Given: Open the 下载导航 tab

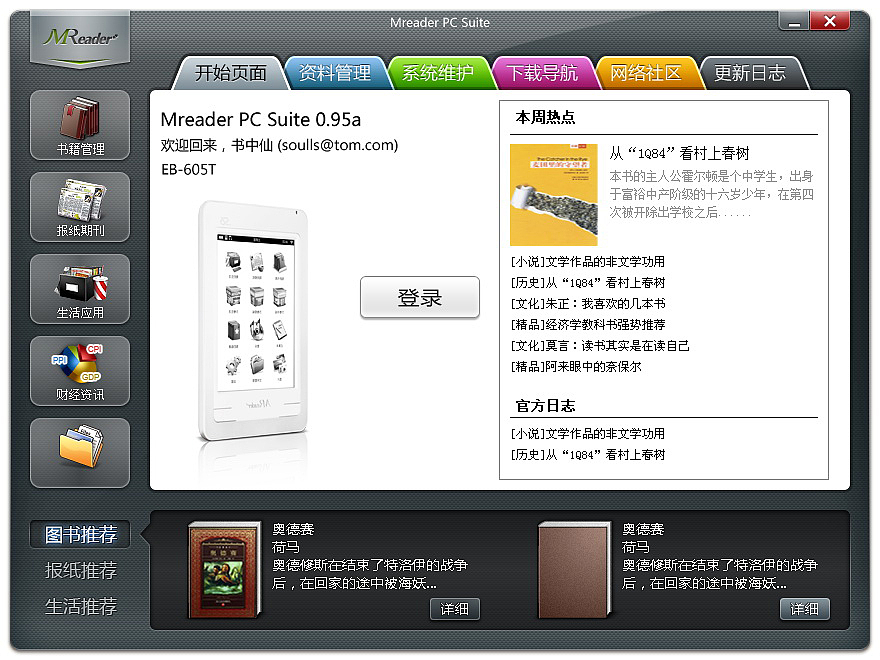Looking at the screenshot, I should coord(542,73).
